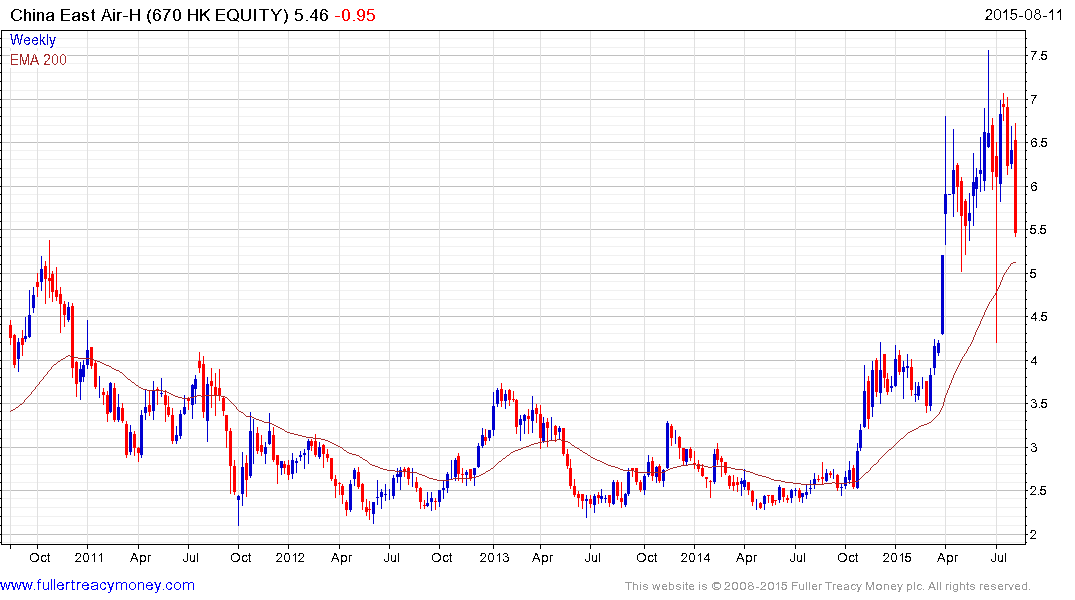
Task: Click the -0.95 price change value
Action: tap(356, 16)
